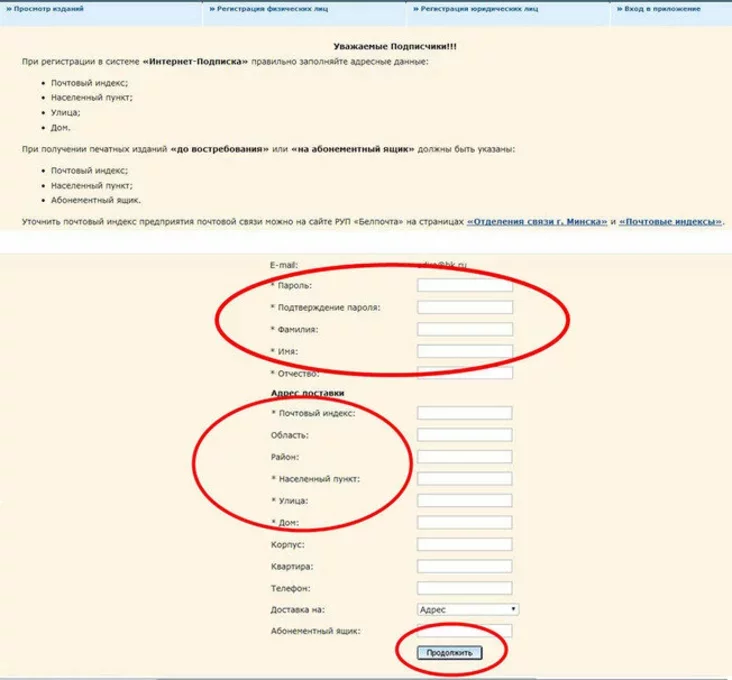Click the Фамилия text box

pos(465,330)
